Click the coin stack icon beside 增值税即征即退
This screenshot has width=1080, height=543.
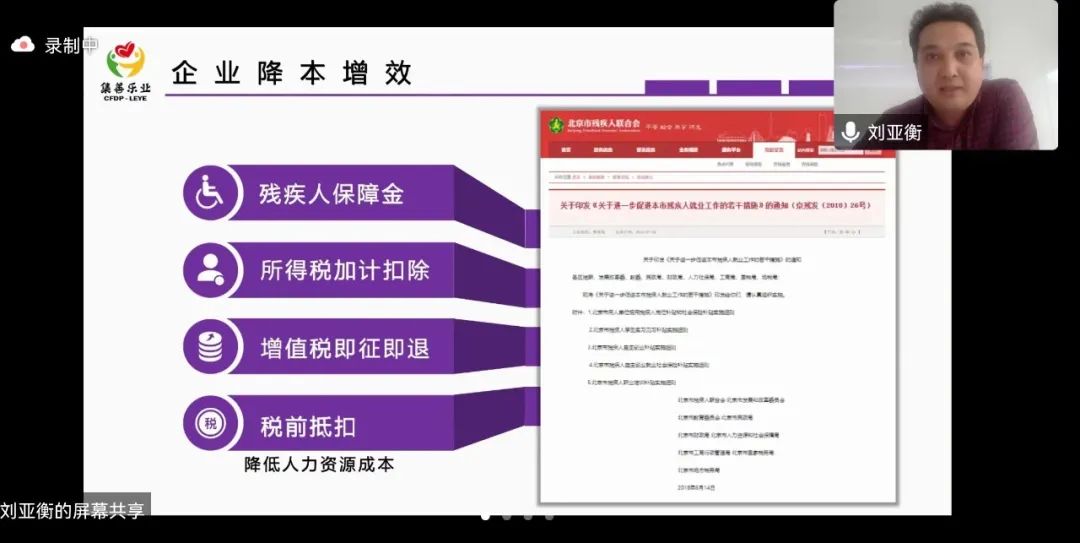coord(211,346)
